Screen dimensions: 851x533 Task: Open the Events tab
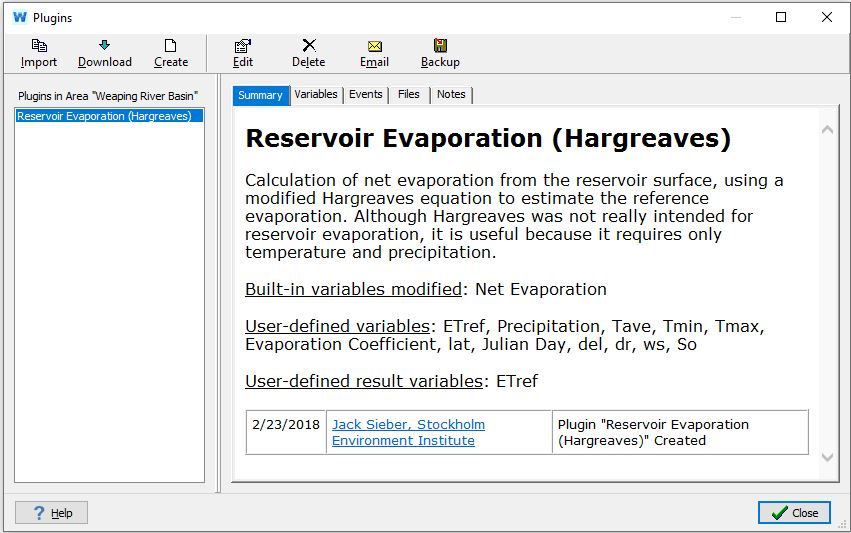coord(366,94)
